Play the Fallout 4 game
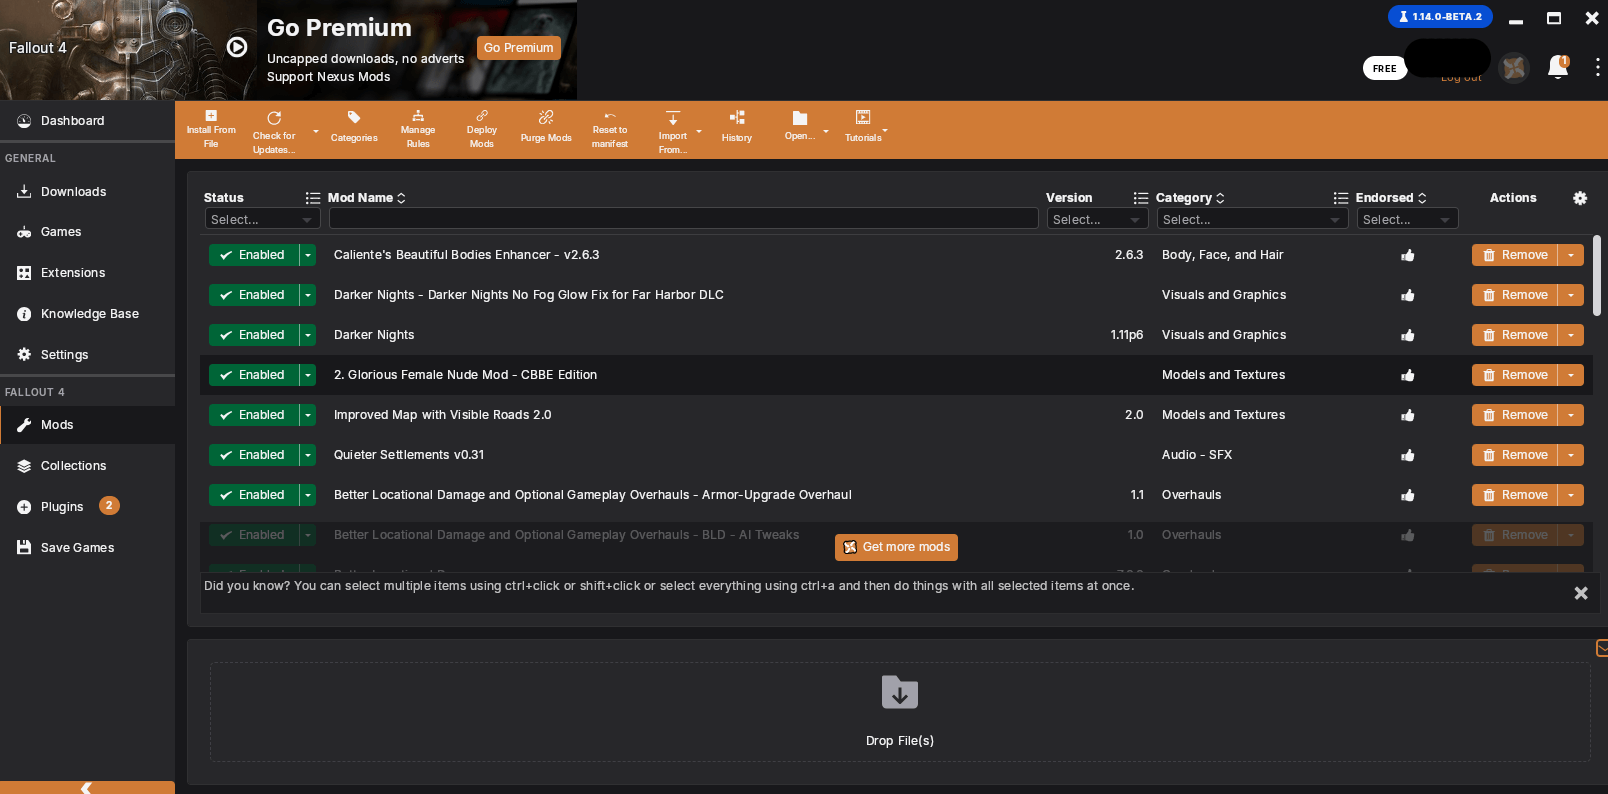 pyautogui.click(x=237, y=47)
